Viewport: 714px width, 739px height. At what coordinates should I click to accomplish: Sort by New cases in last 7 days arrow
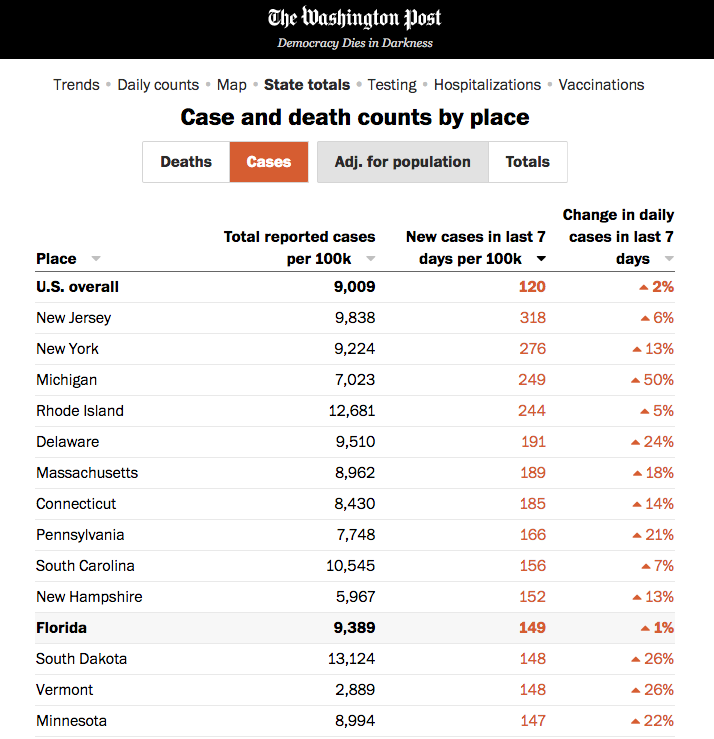coord(541,259)
